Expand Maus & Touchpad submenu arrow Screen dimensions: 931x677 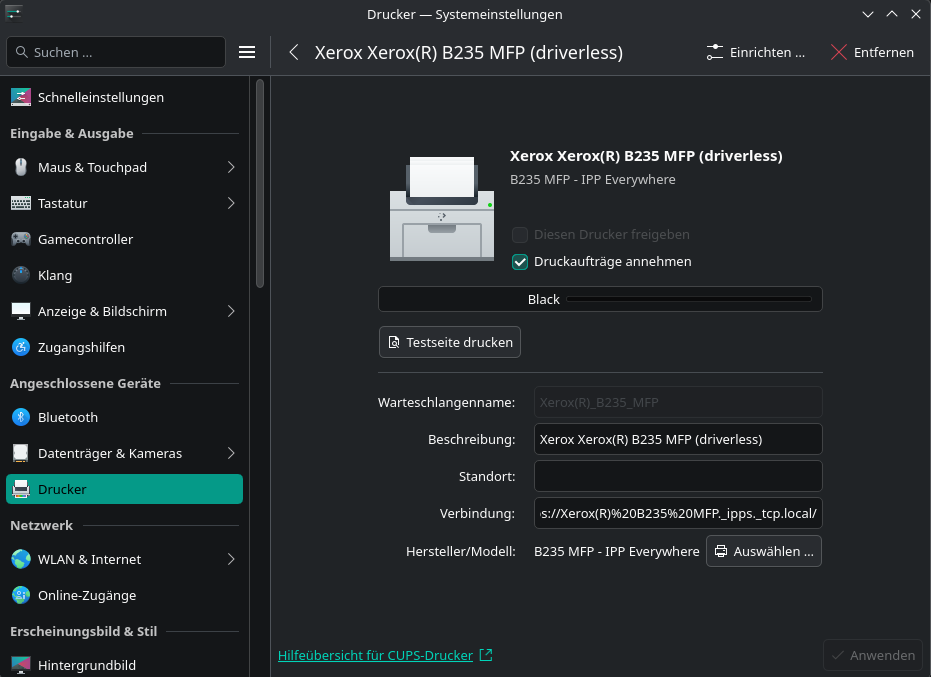(231, 167)
